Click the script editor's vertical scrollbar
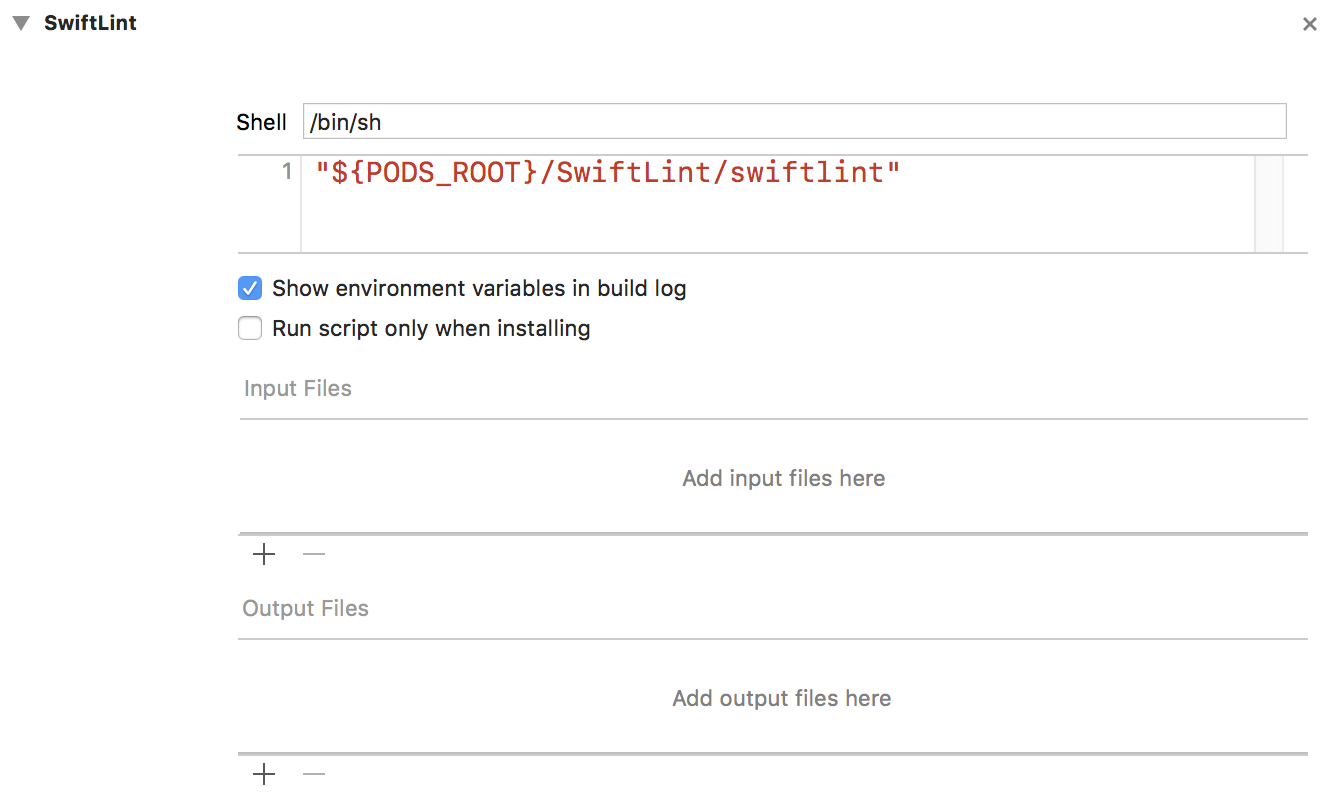Viewport: 1334px width, 810px height. (x=1269, y=204)
